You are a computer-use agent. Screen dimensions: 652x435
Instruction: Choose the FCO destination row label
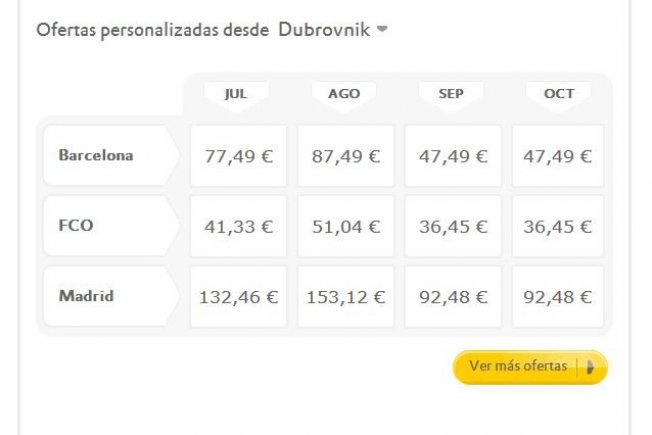coord(111,226)
